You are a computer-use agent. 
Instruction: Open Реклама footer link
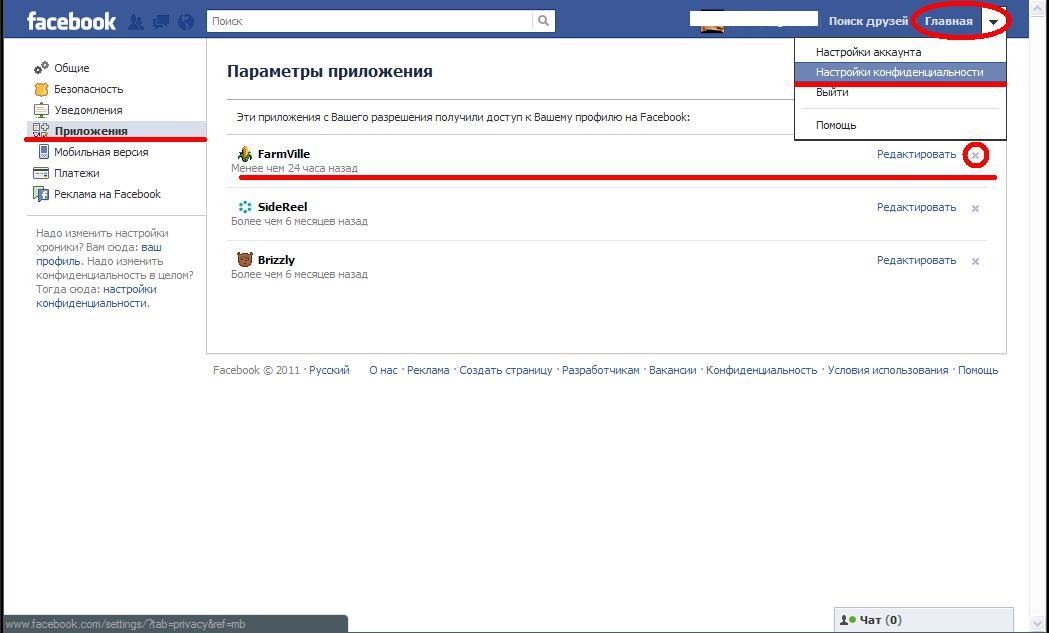pos(428,370)
